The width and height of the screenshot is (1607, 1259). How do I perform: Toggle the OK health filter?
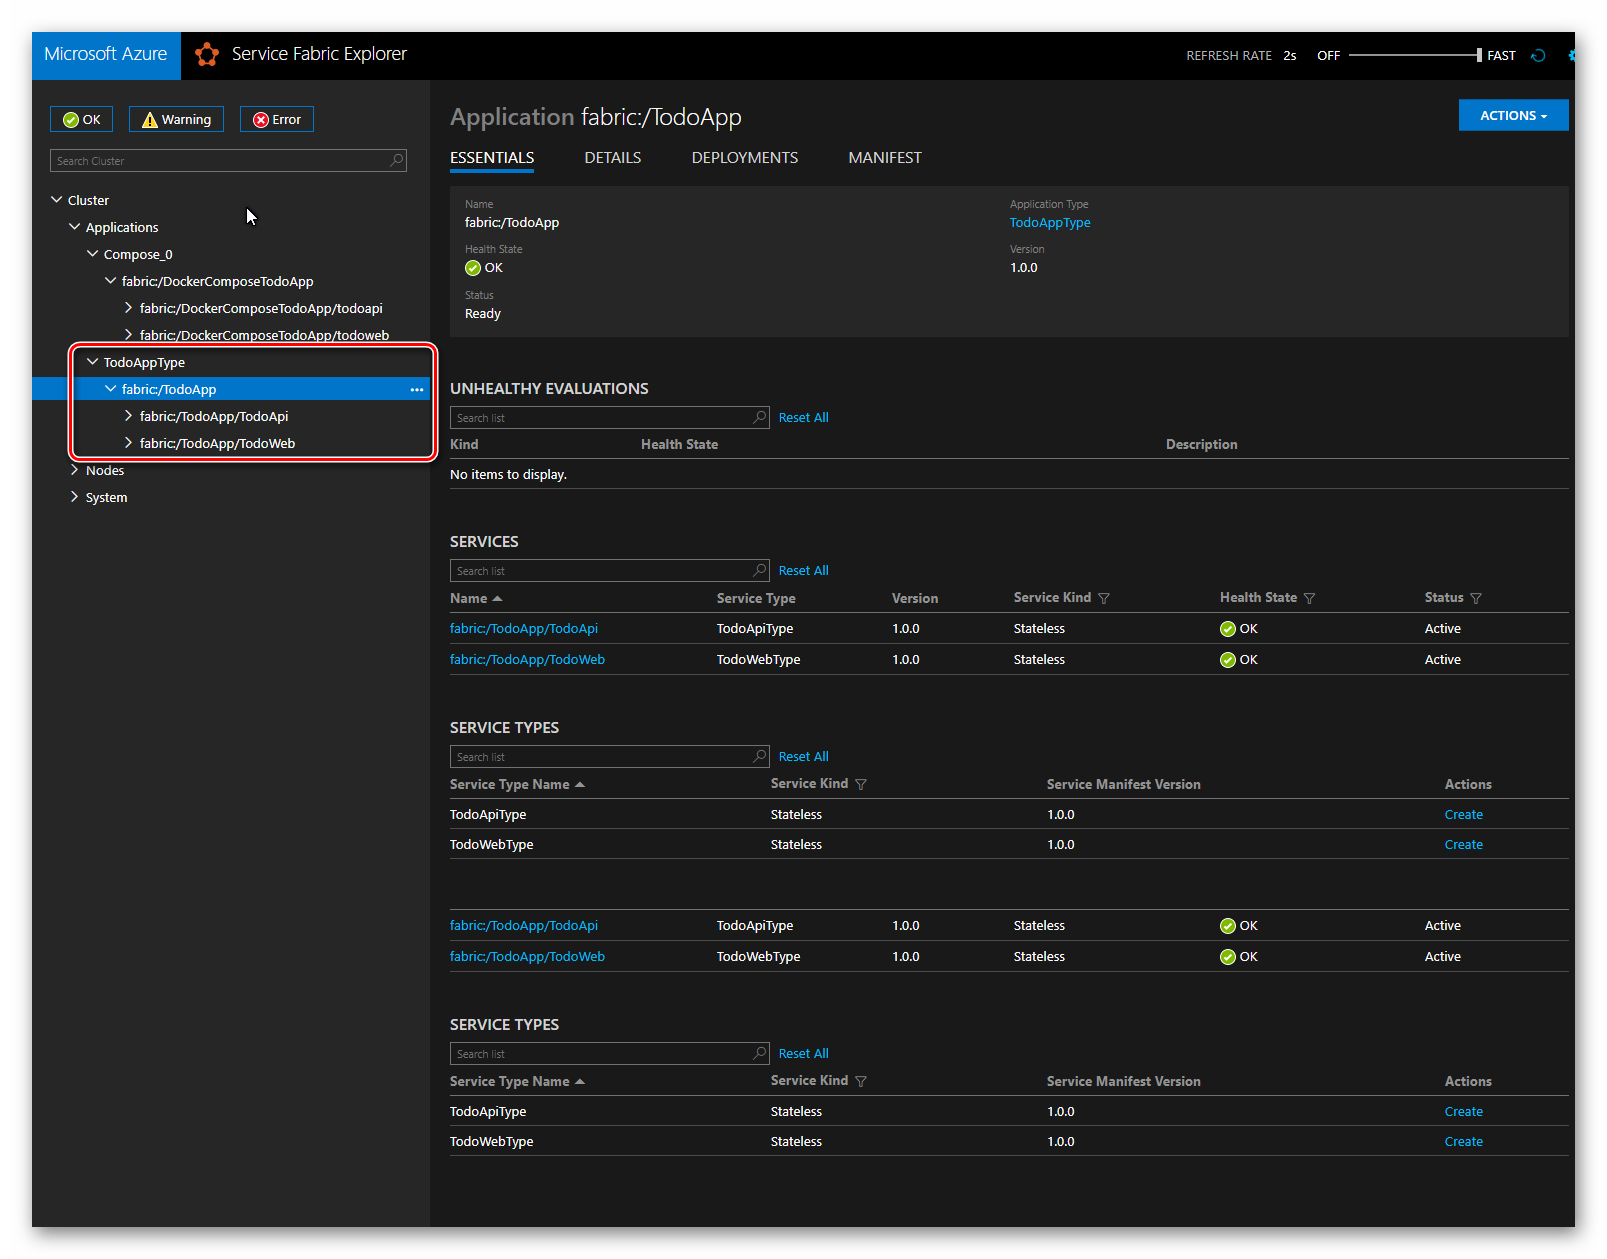82,119
